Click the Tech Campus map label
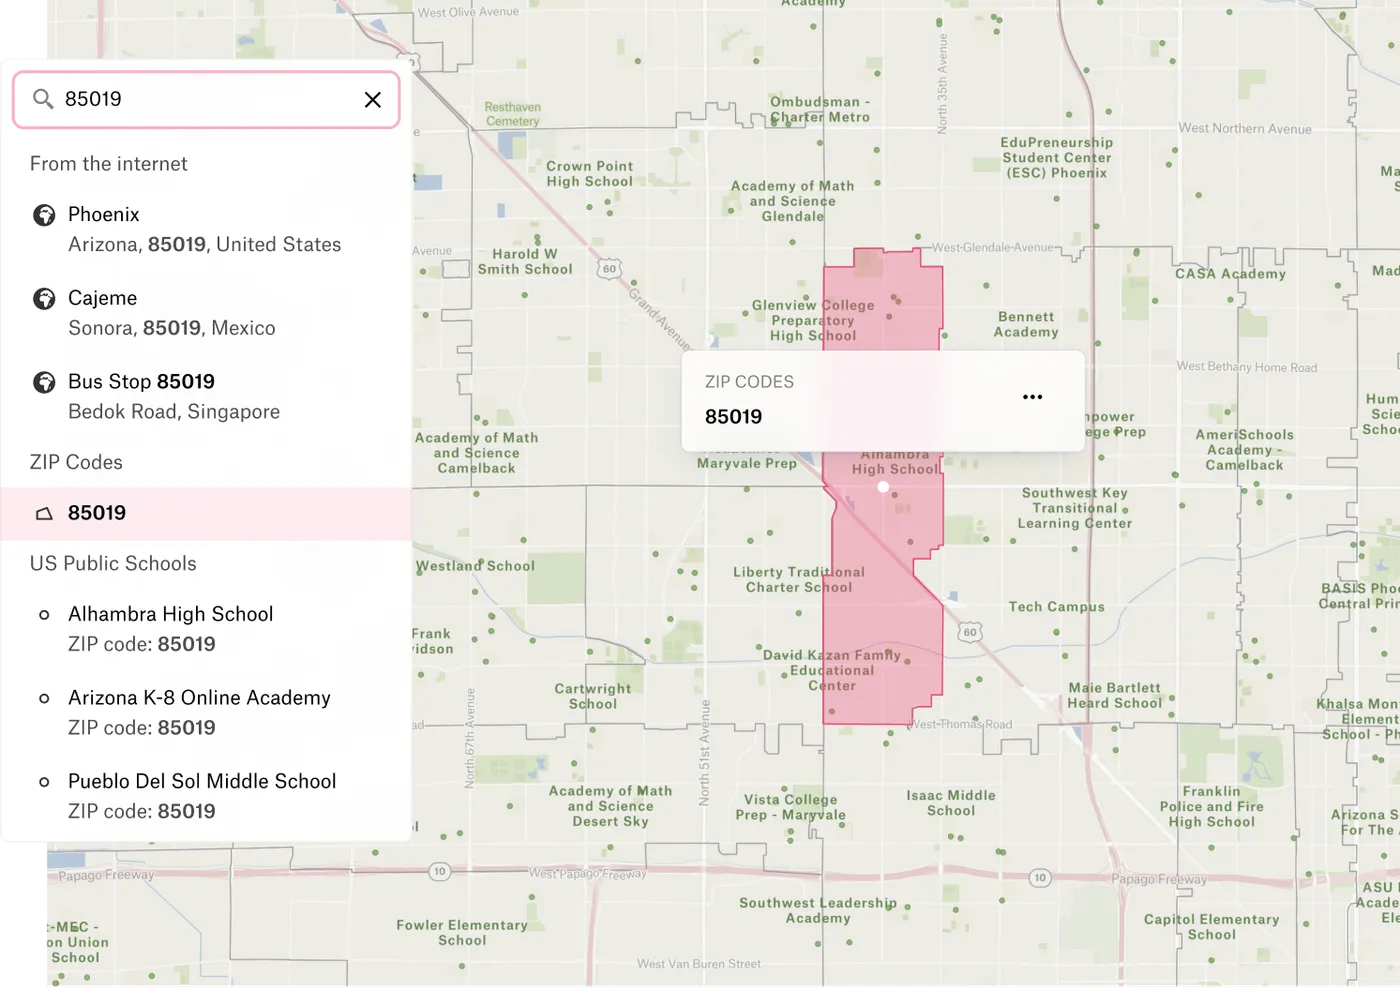 1056,607
